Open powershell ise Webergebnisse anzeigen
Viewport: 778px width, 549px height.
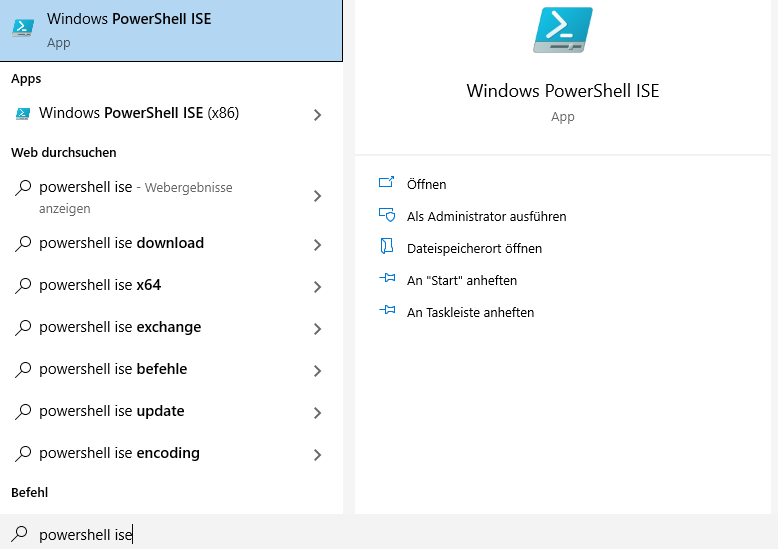171,197
